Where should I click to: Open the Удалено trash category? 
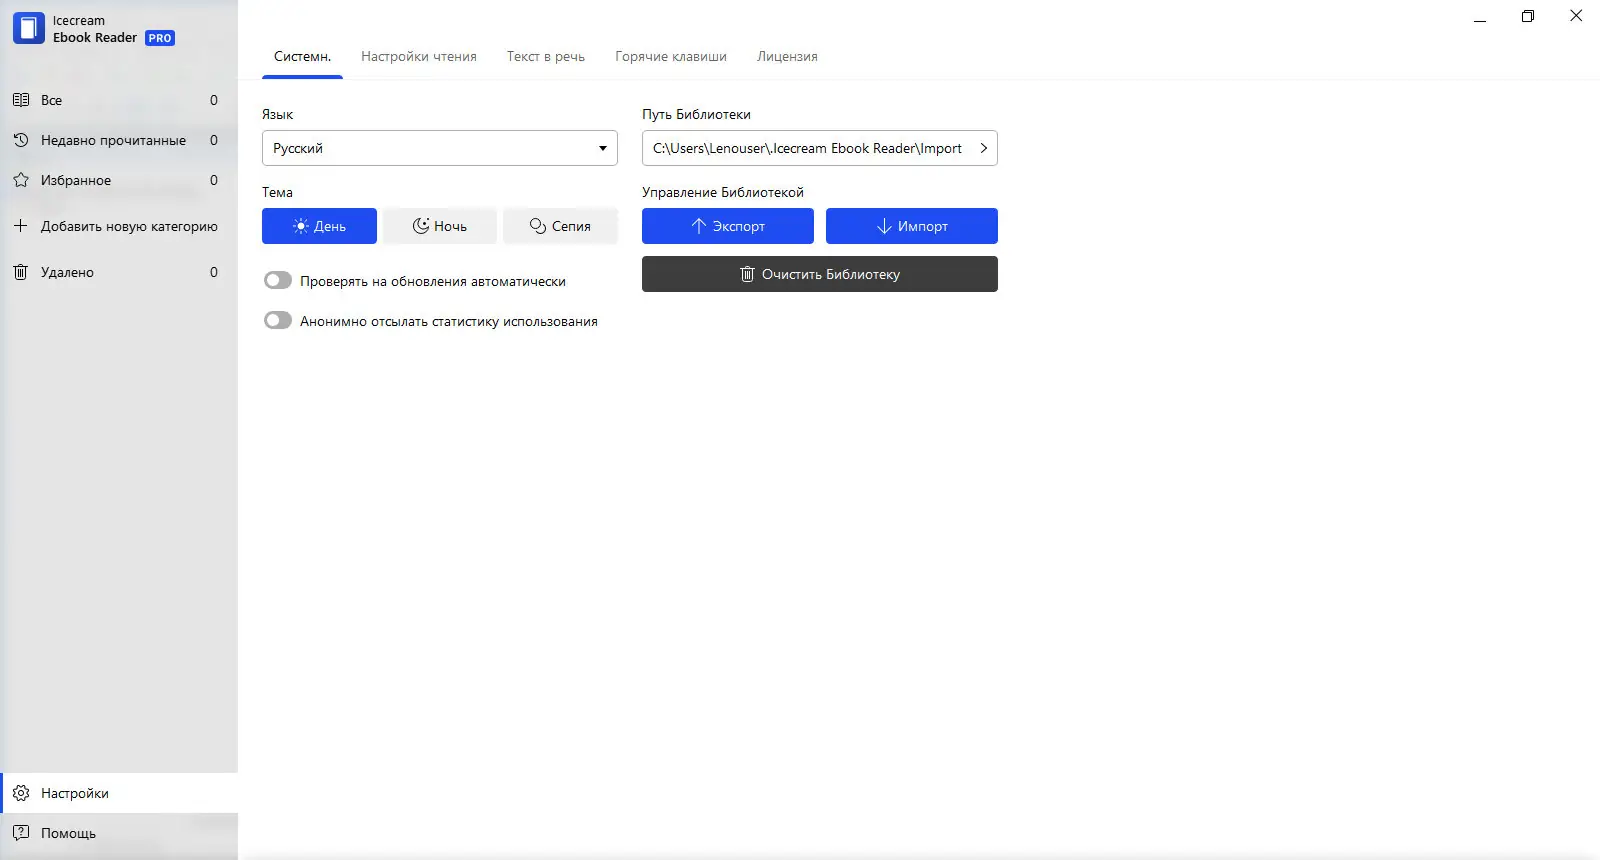pos(119,272)
